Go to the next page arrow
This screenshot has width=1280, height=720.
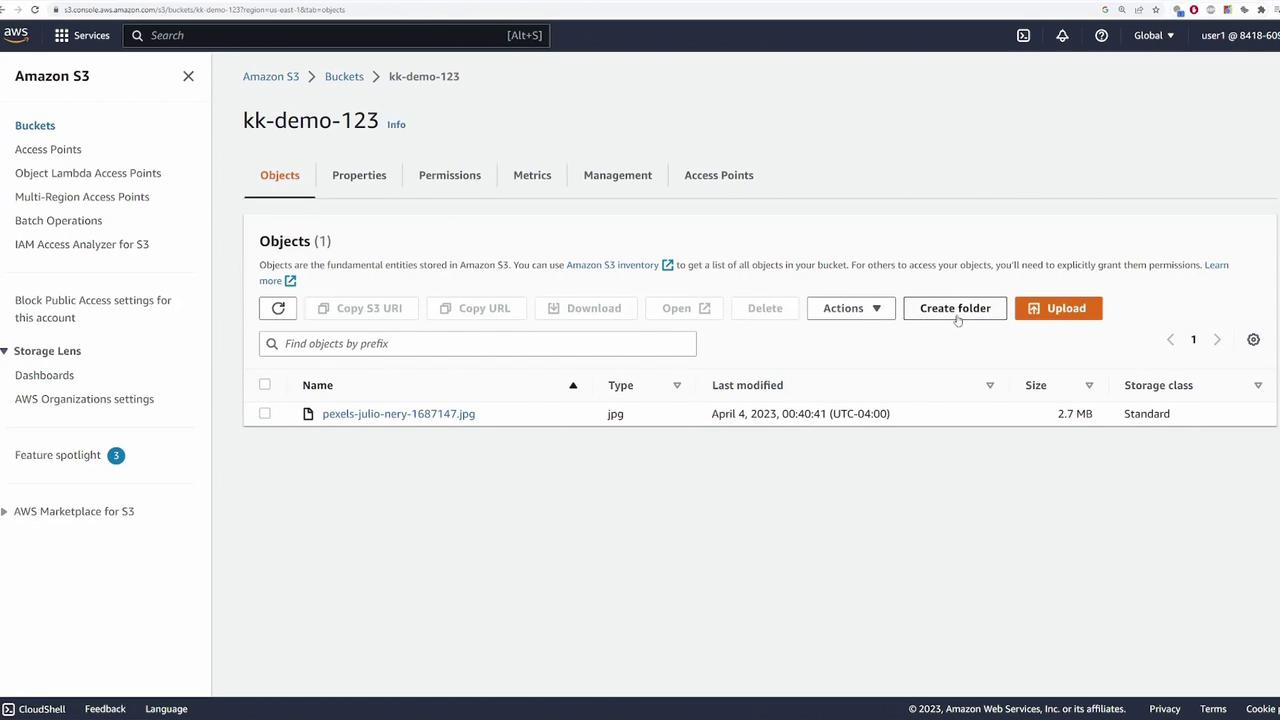tap(1217, 340)
